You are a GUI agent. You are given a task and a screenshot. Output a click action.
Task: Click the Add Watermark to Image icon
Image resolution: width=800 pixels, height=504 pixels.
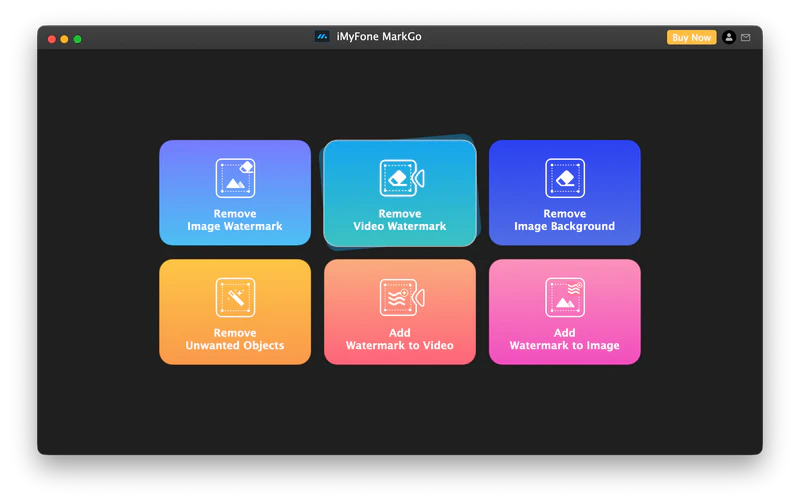pyautogui.click(x=565, y=298)
